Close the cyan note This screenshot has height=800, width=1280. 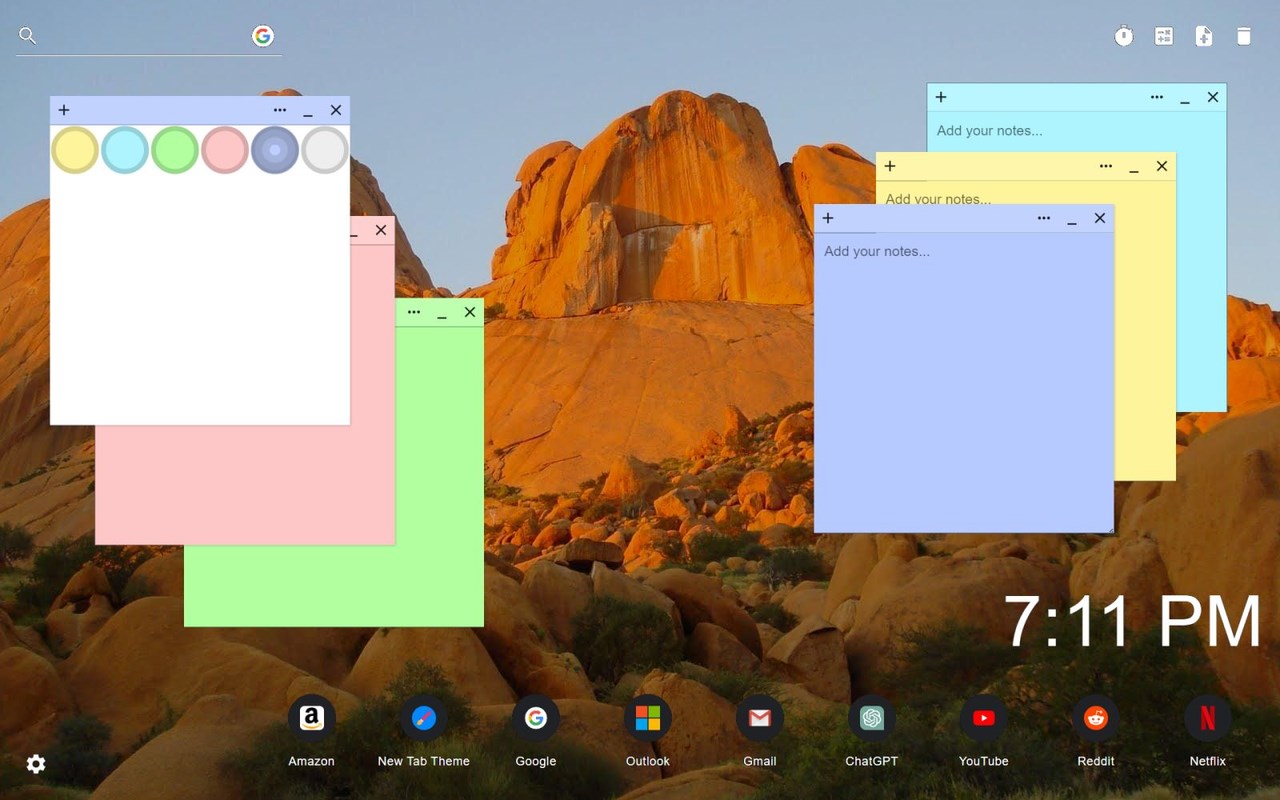tap(1213, 97)
